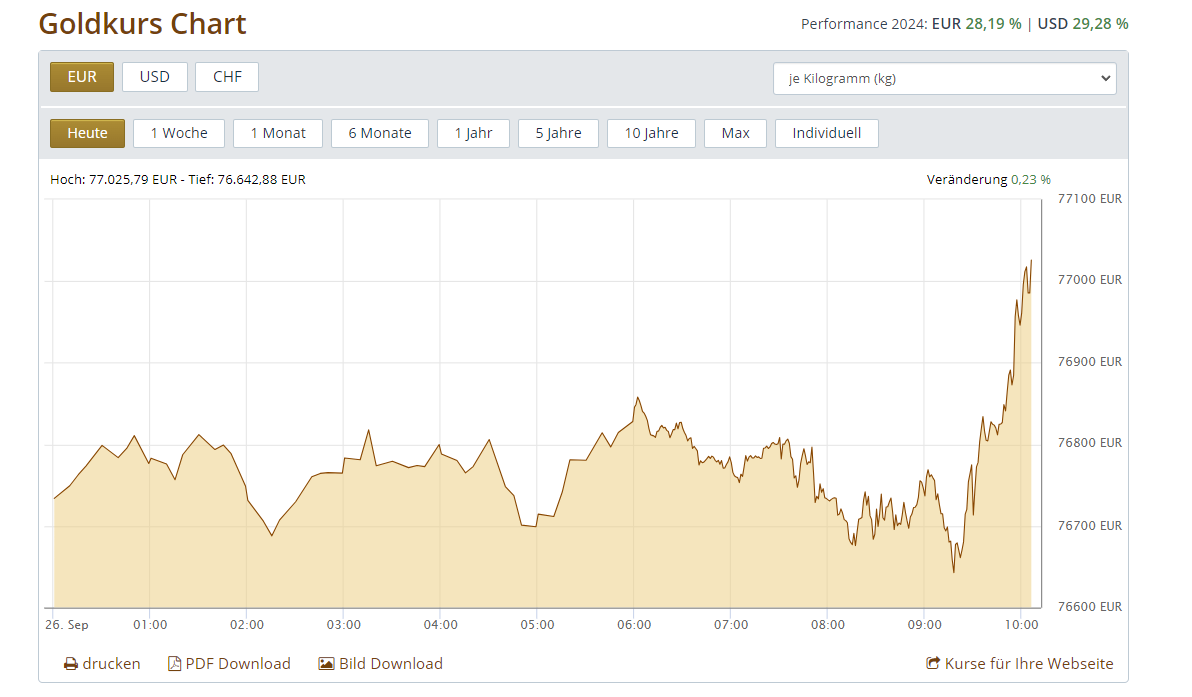Show the 1 Woche chart range
1192x697 pixels.
[x=179, y=133]
